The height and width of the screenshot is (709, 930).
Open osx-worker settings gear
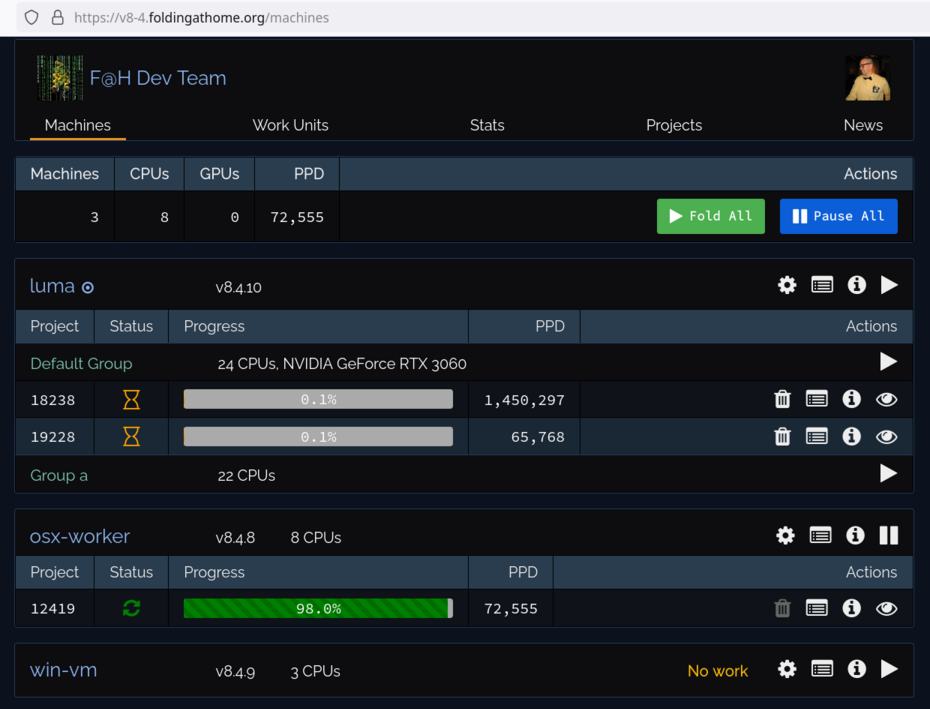click(785, 536)
